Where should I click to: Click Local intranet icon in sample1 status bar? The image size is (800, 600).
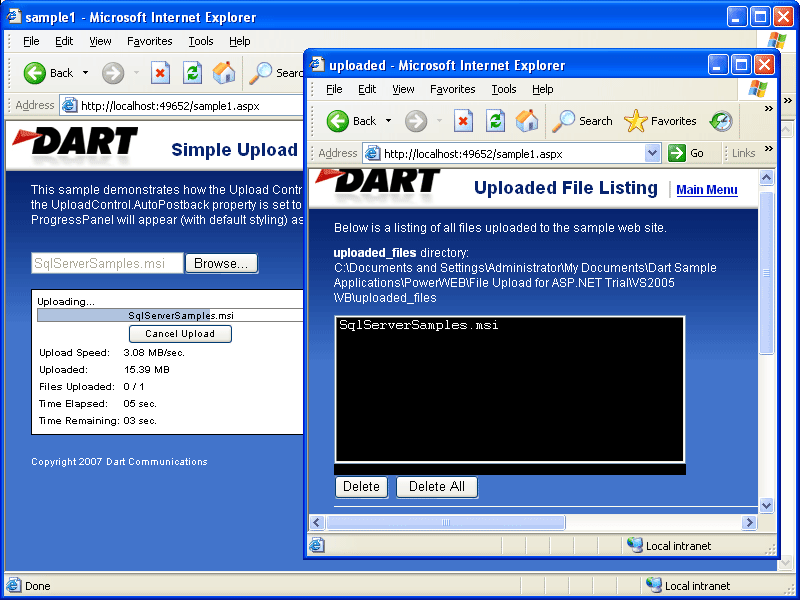coord(654,585)
